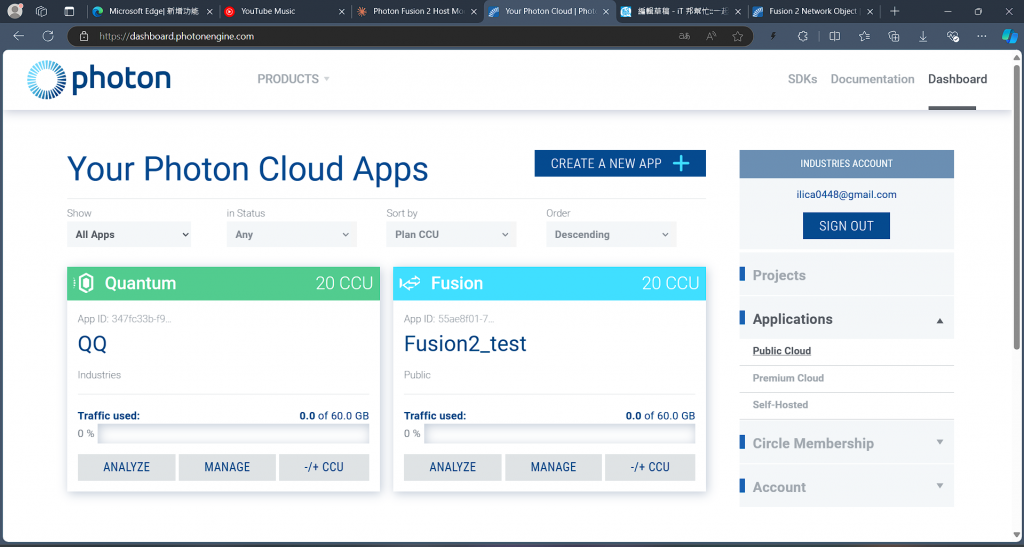Add page to favorites with star icon
The image size is (1024, 547).
pyautogui.click(x=737, y=37)
